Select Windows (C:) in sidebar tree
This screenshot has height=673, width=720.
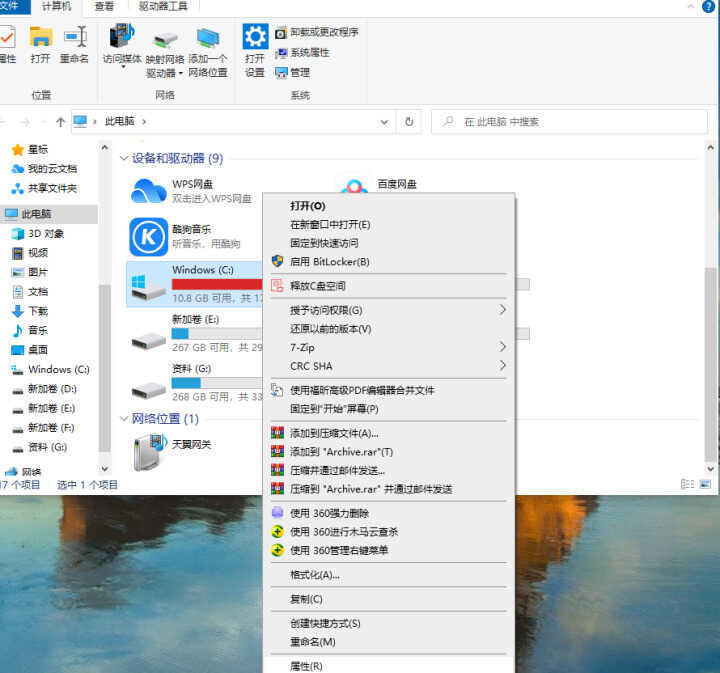pyautogui.click(x=51, y=370)
